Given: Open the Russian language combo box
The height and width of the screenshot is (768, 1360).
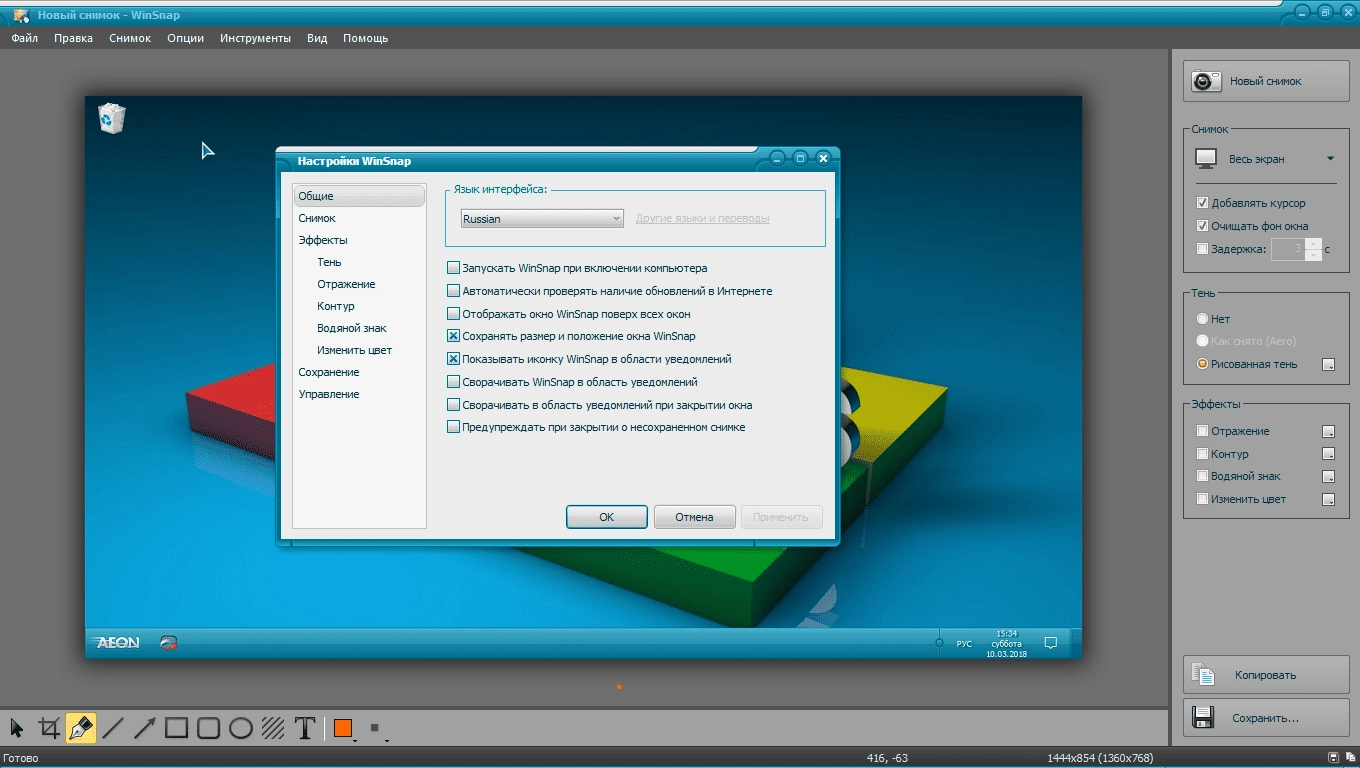Looking at the screenshot, I should coord(541,219).
